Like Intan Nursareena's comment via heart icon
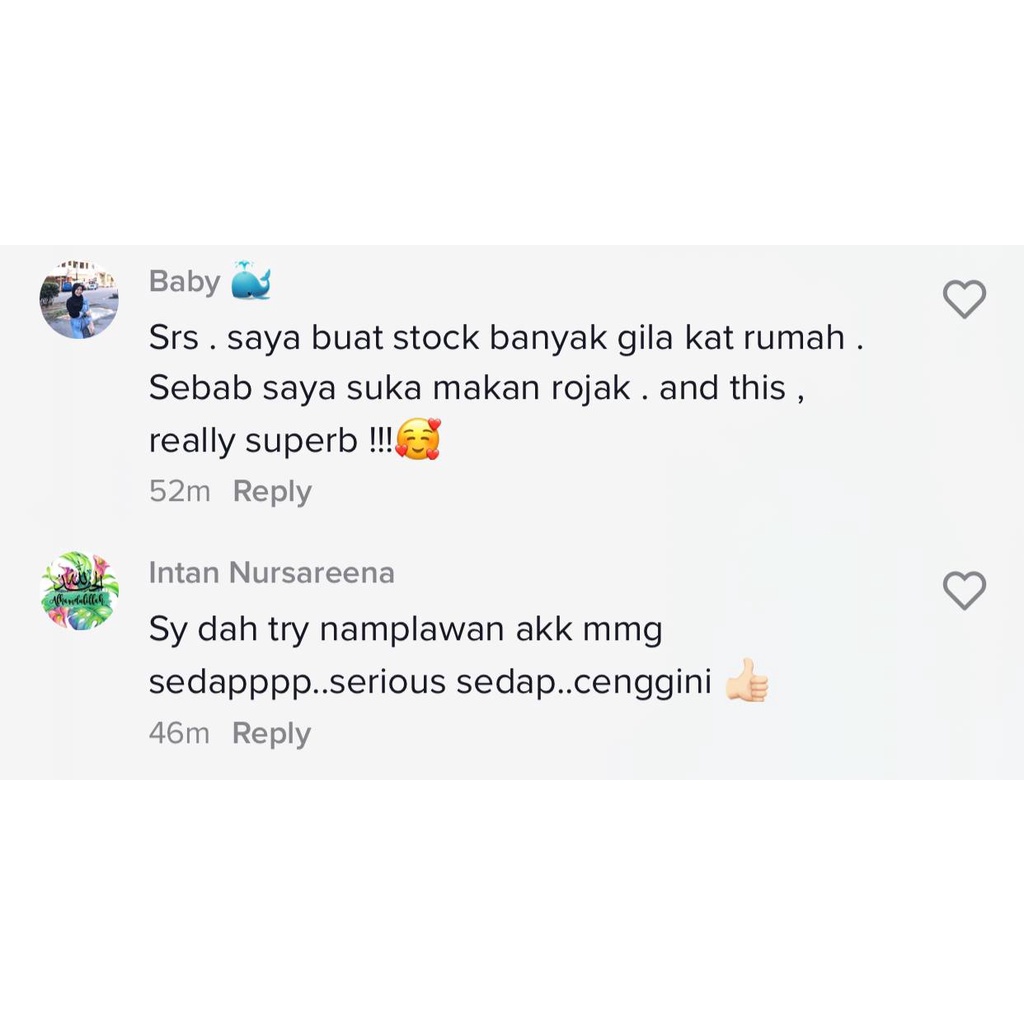Viewport: 1024px width, 1024px height. coord(964,590)
